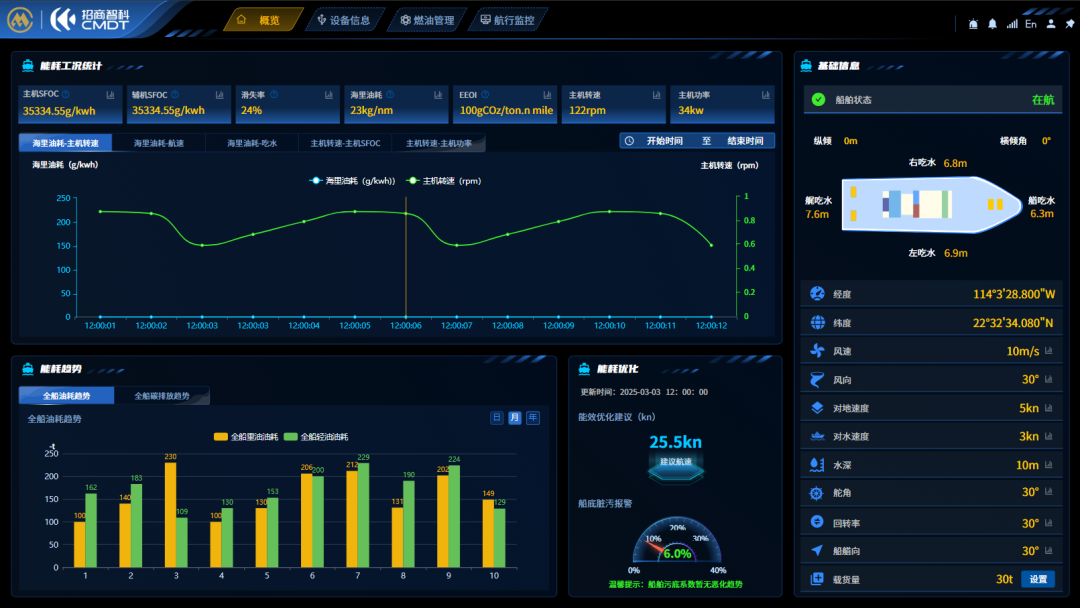
Task: Open the 结束时间 date picker
Action: click(x=744, y=141)
